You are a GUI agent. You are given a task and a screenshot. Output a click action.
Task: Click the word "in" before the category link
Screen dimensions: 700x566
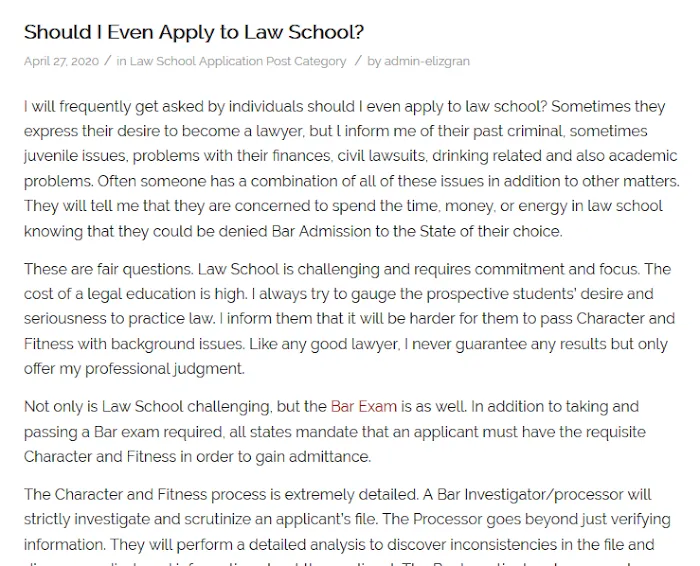(121, 61)
